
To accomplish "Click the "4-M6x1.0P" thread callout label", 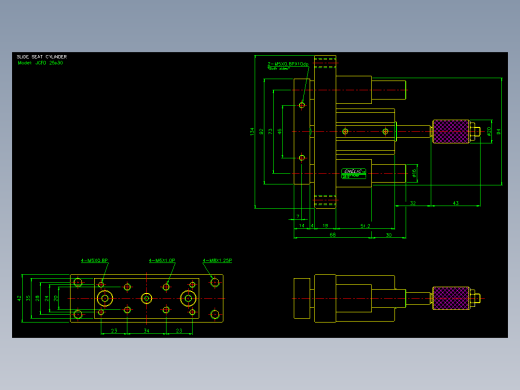I will pyautogui.click(x=162, y=260).
